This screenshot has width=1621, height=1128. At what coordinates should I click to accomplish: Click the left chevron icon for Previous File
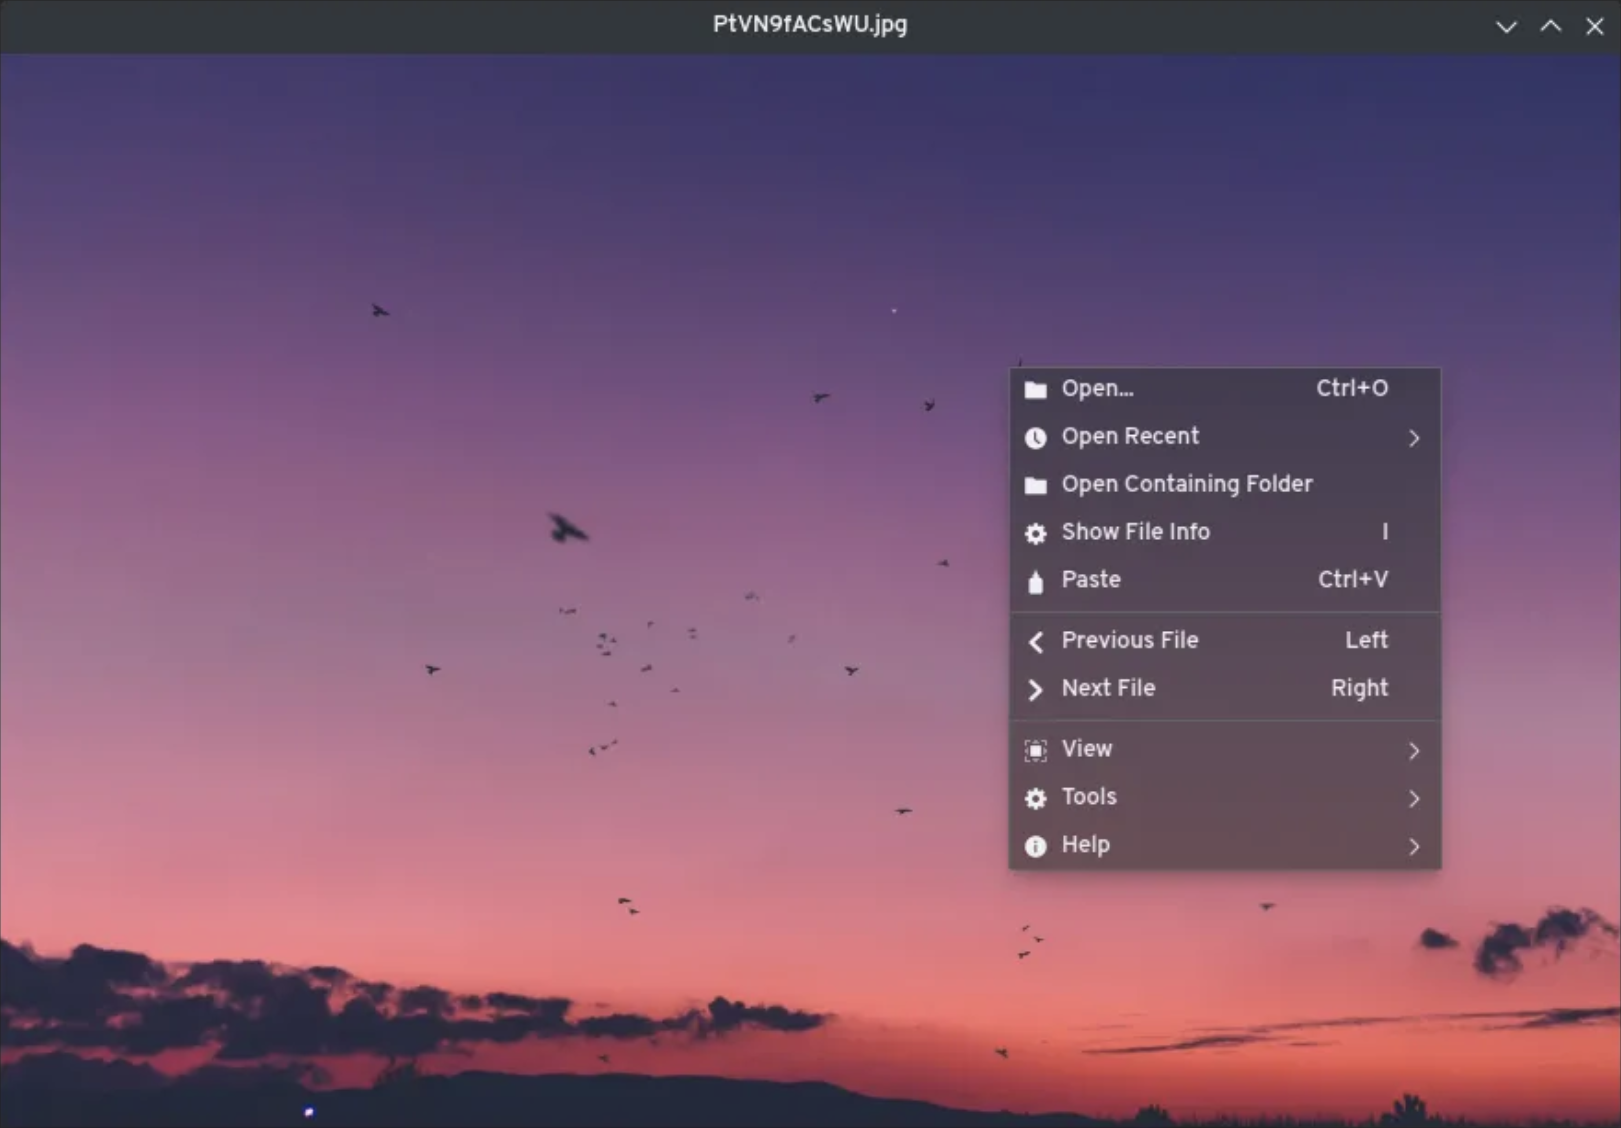[1036, 641]
